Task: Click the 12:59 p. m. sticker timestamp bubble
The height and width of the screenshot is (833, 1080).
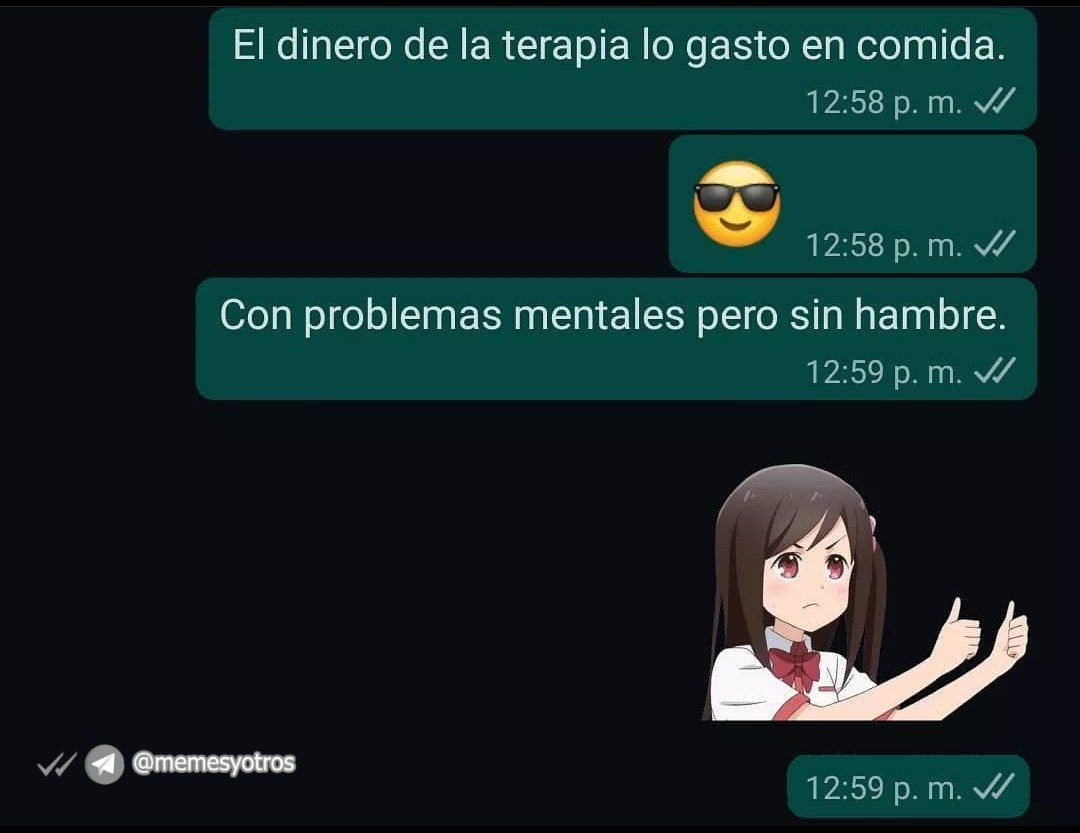Action: [x=908, y=787]
